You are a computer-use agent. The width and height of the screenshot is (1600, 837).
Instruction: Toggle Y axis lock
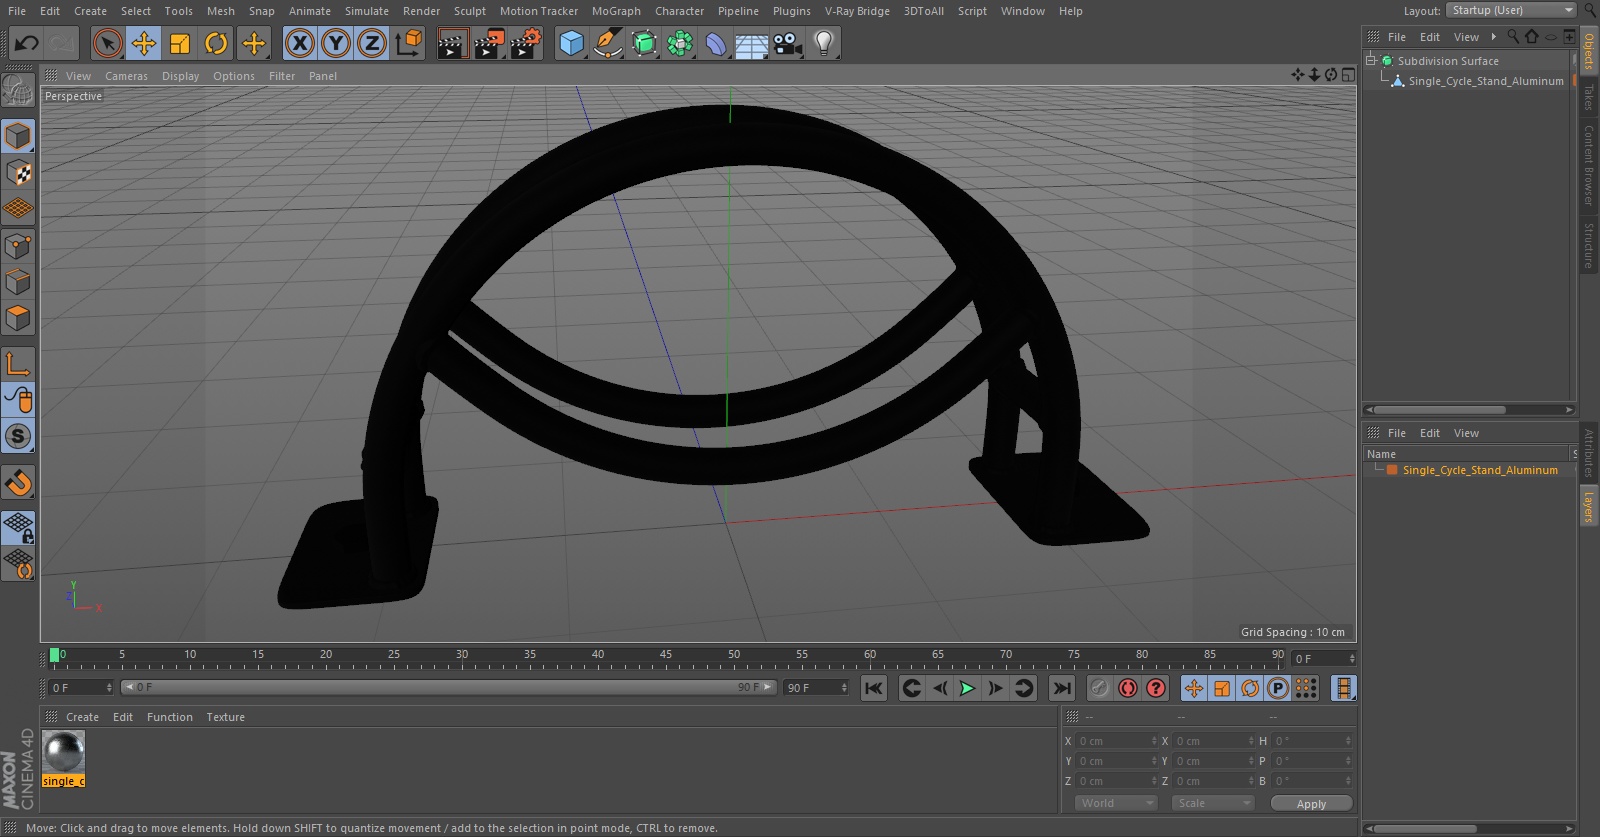(x=336, y=43)
